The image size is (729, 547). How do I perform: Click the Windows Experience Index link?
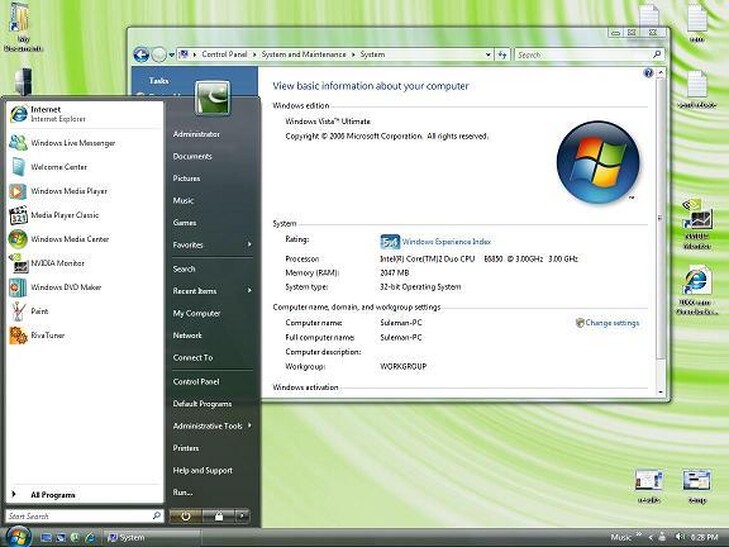click(446, 242)
